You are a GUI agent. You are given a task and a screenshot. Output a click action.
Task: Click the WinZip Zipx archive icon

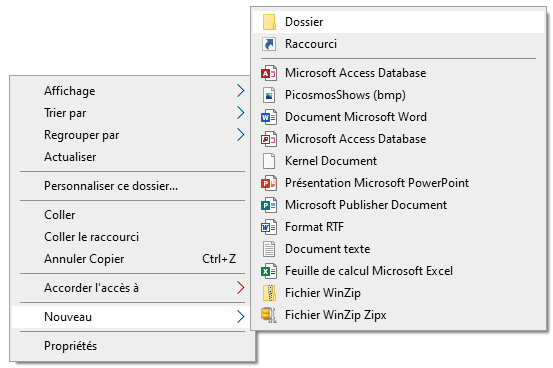(269, 315)
